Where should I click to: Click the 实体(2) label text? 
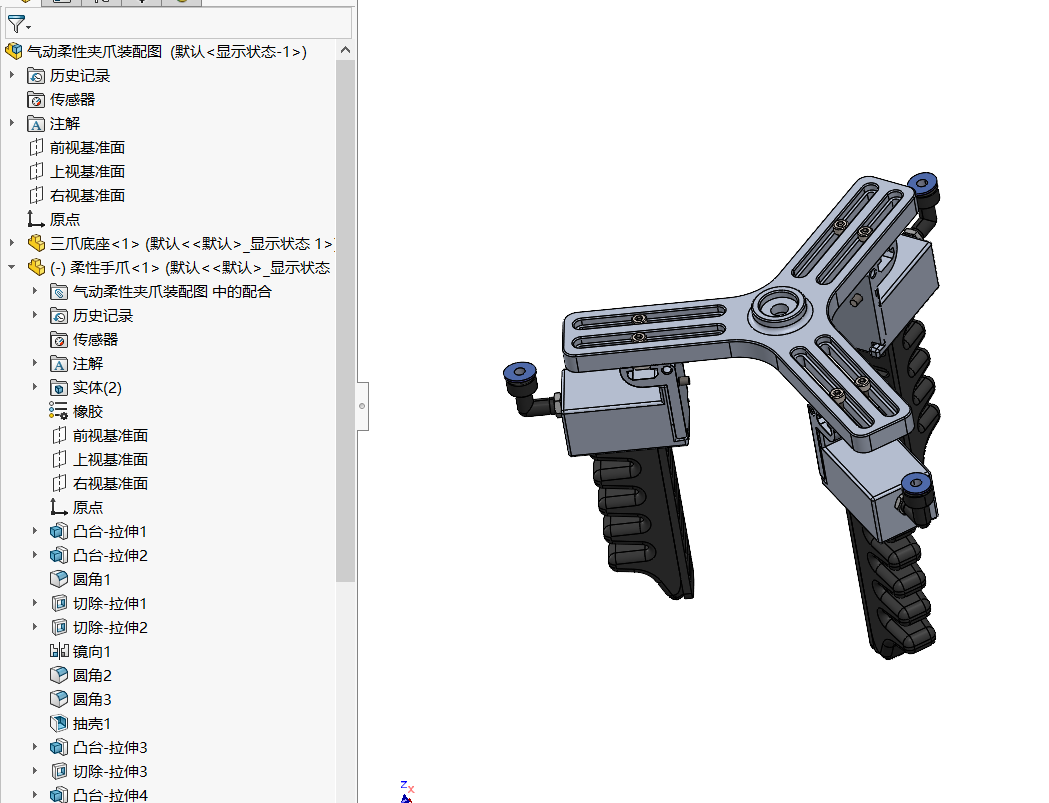click(x=97, y=388)
